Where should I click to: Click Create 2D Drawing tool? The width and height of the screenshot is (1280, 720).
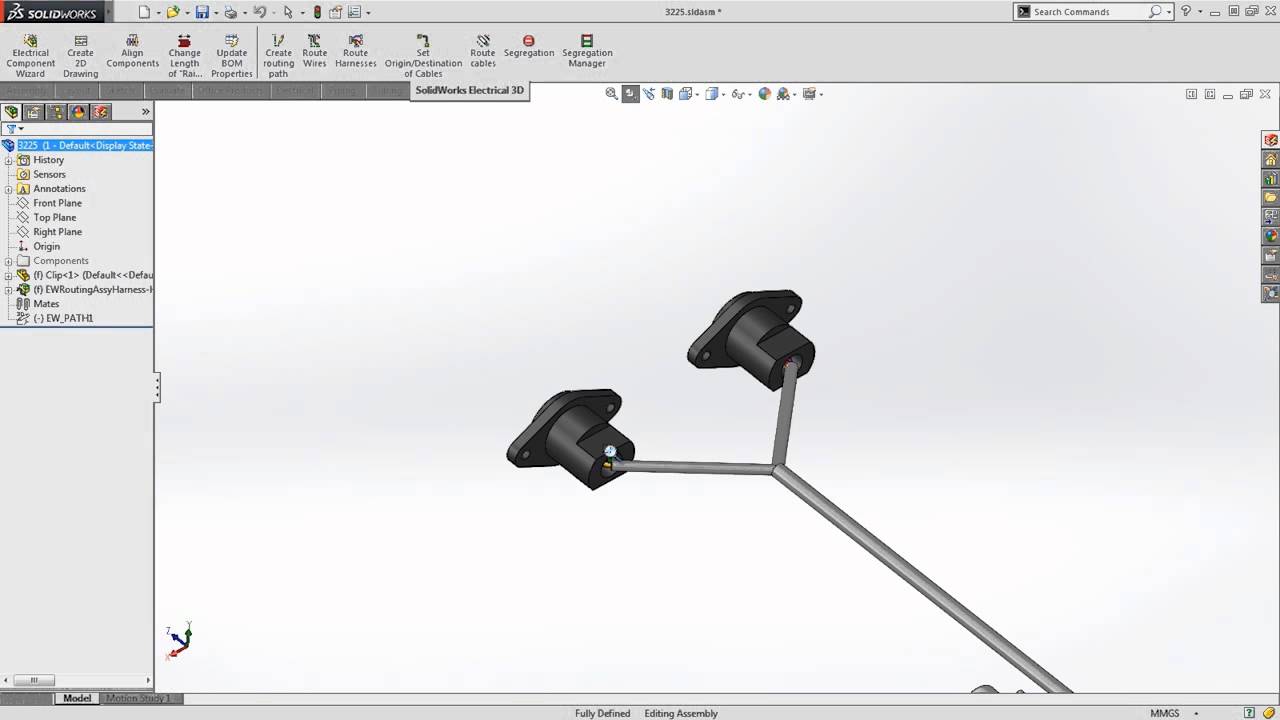[80, 56]
